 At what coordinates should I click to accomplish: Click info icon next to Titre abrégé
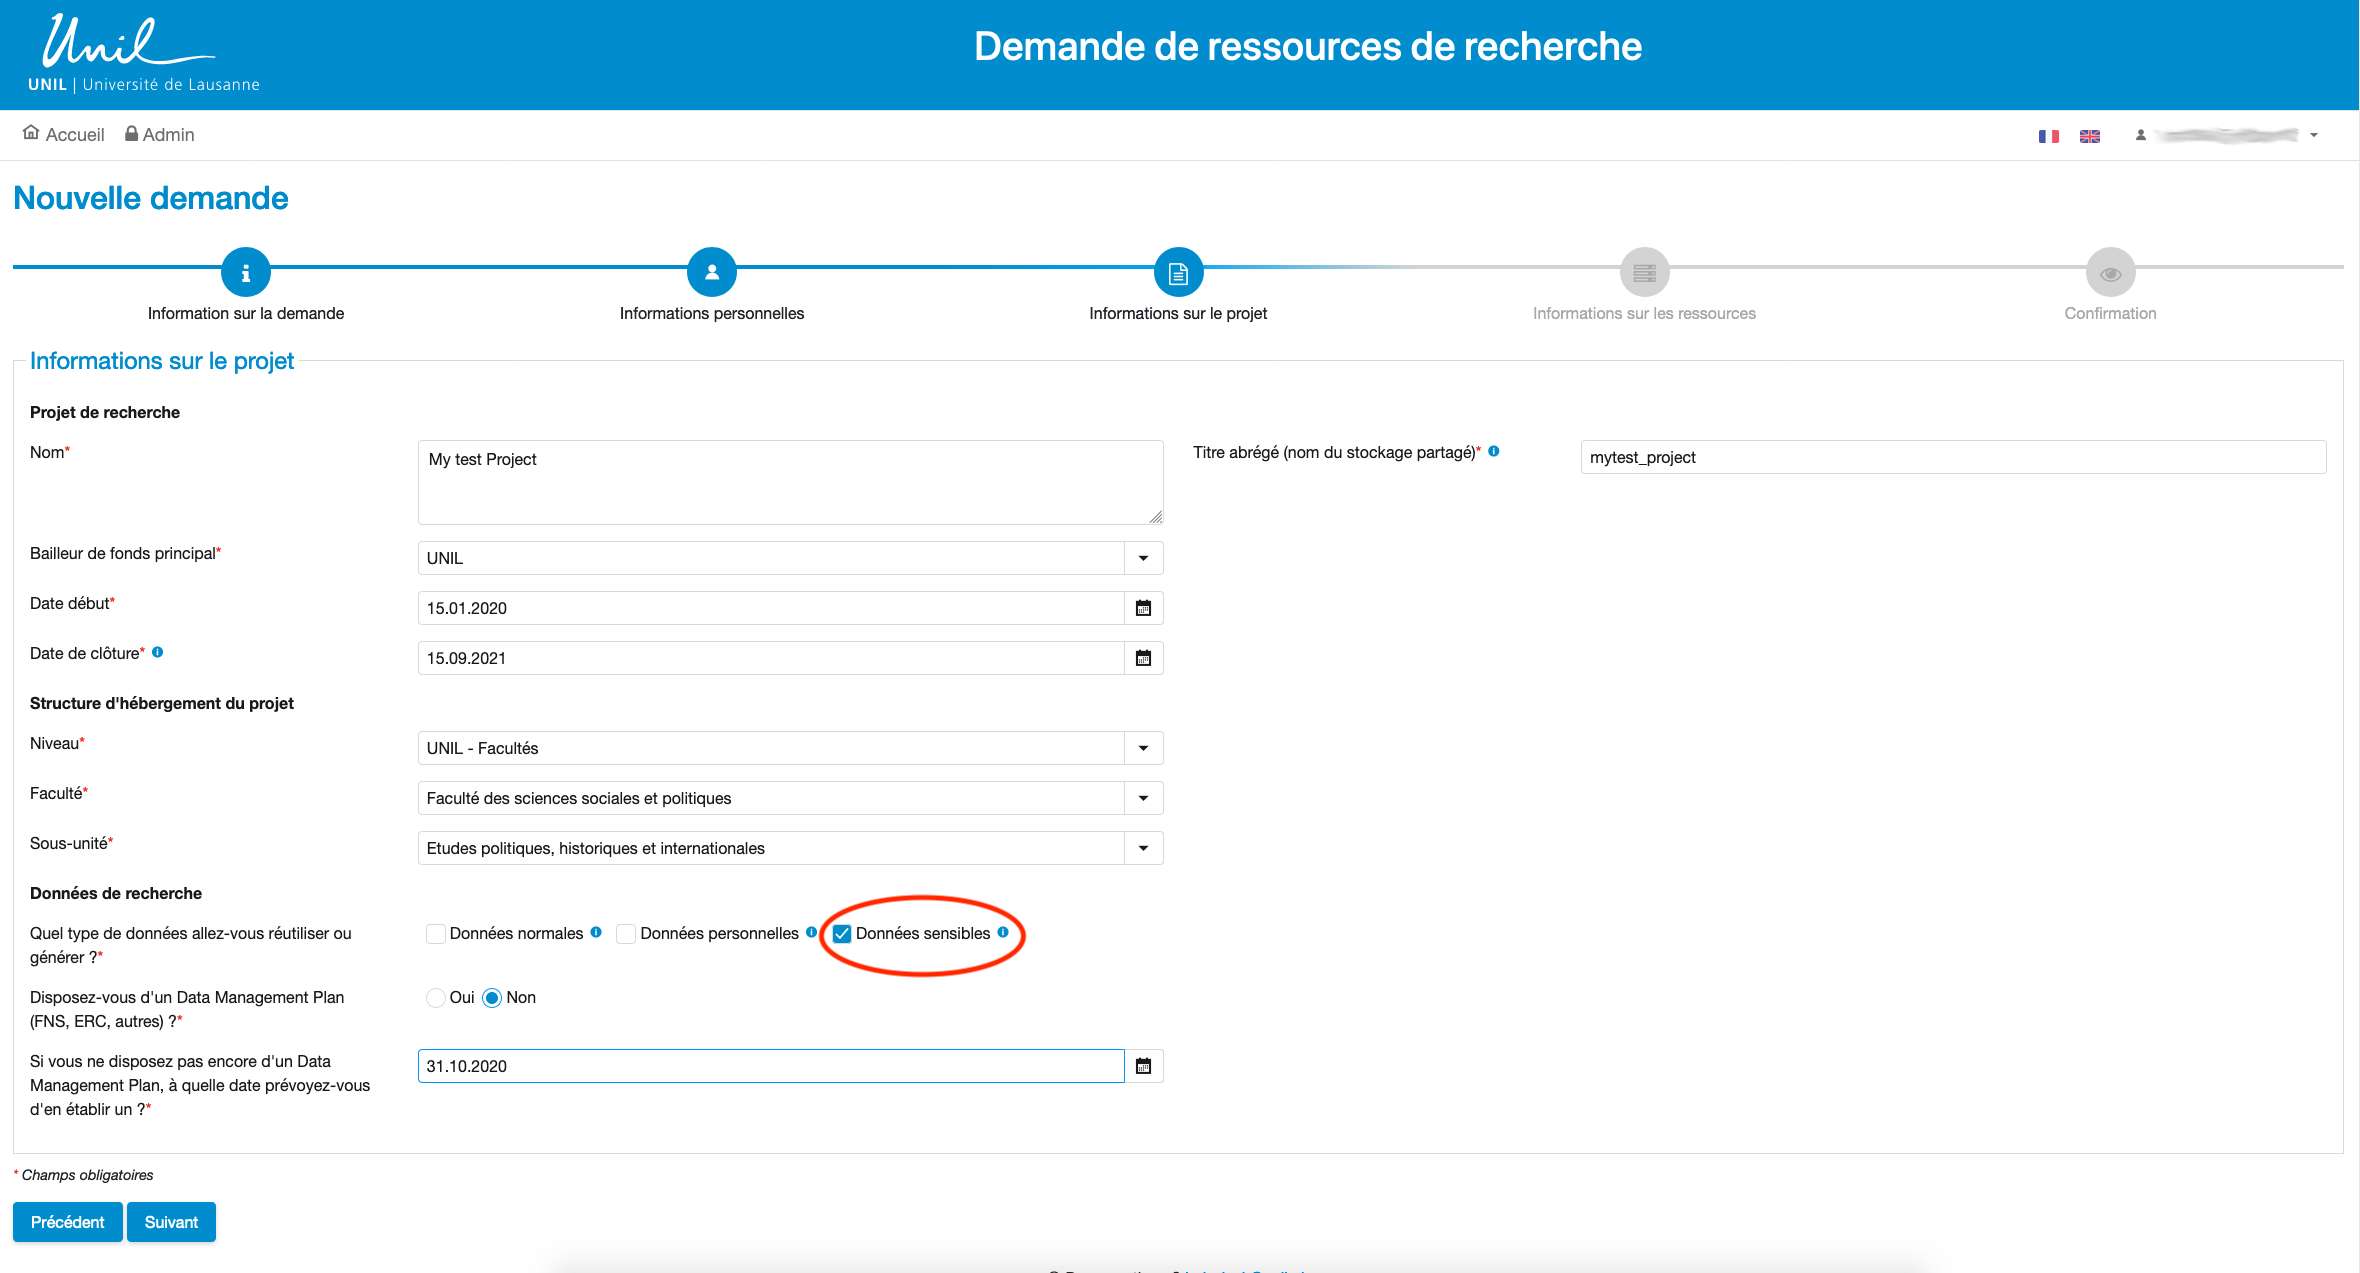1494,452
